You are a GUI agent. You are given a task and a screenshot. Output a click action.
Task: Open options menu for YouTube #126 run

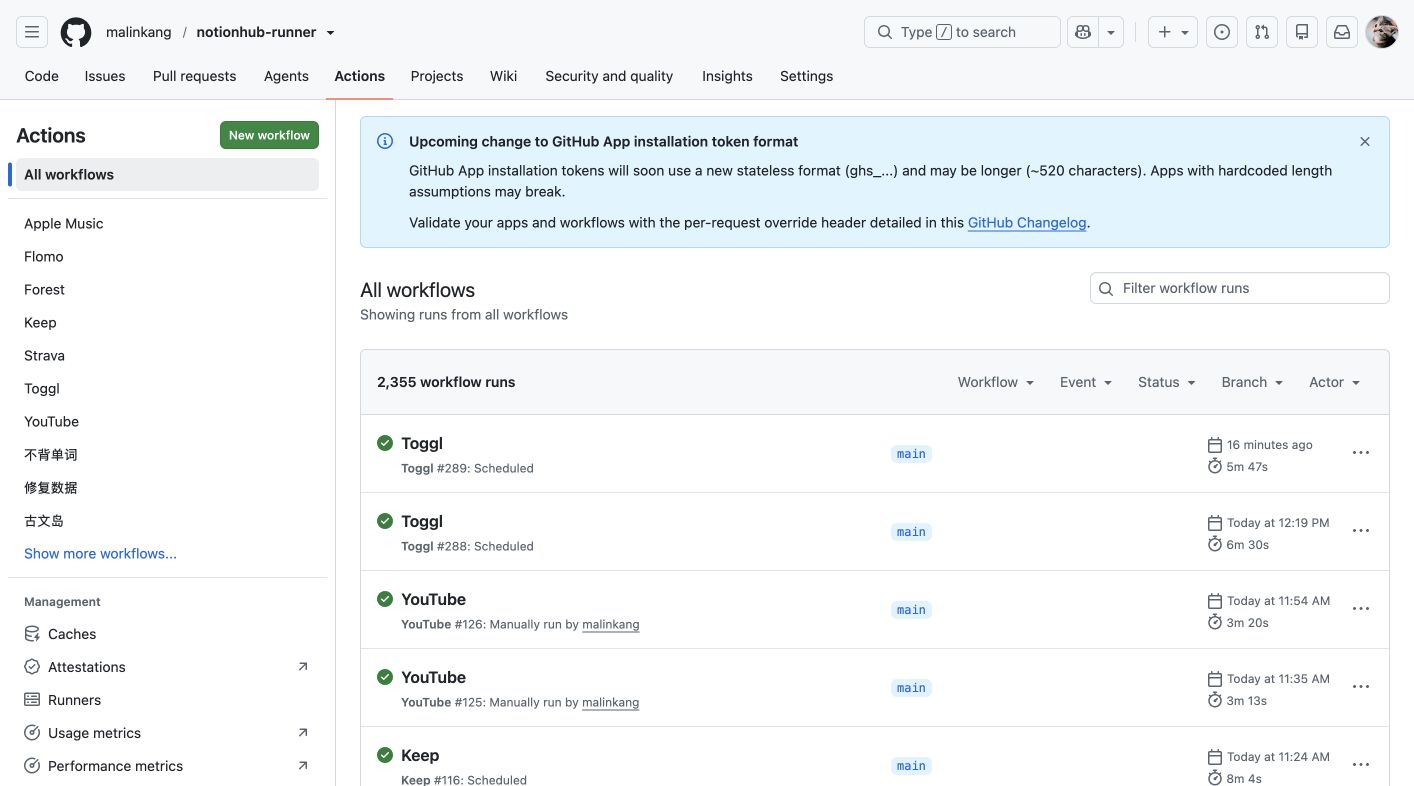click(1361, 609)
